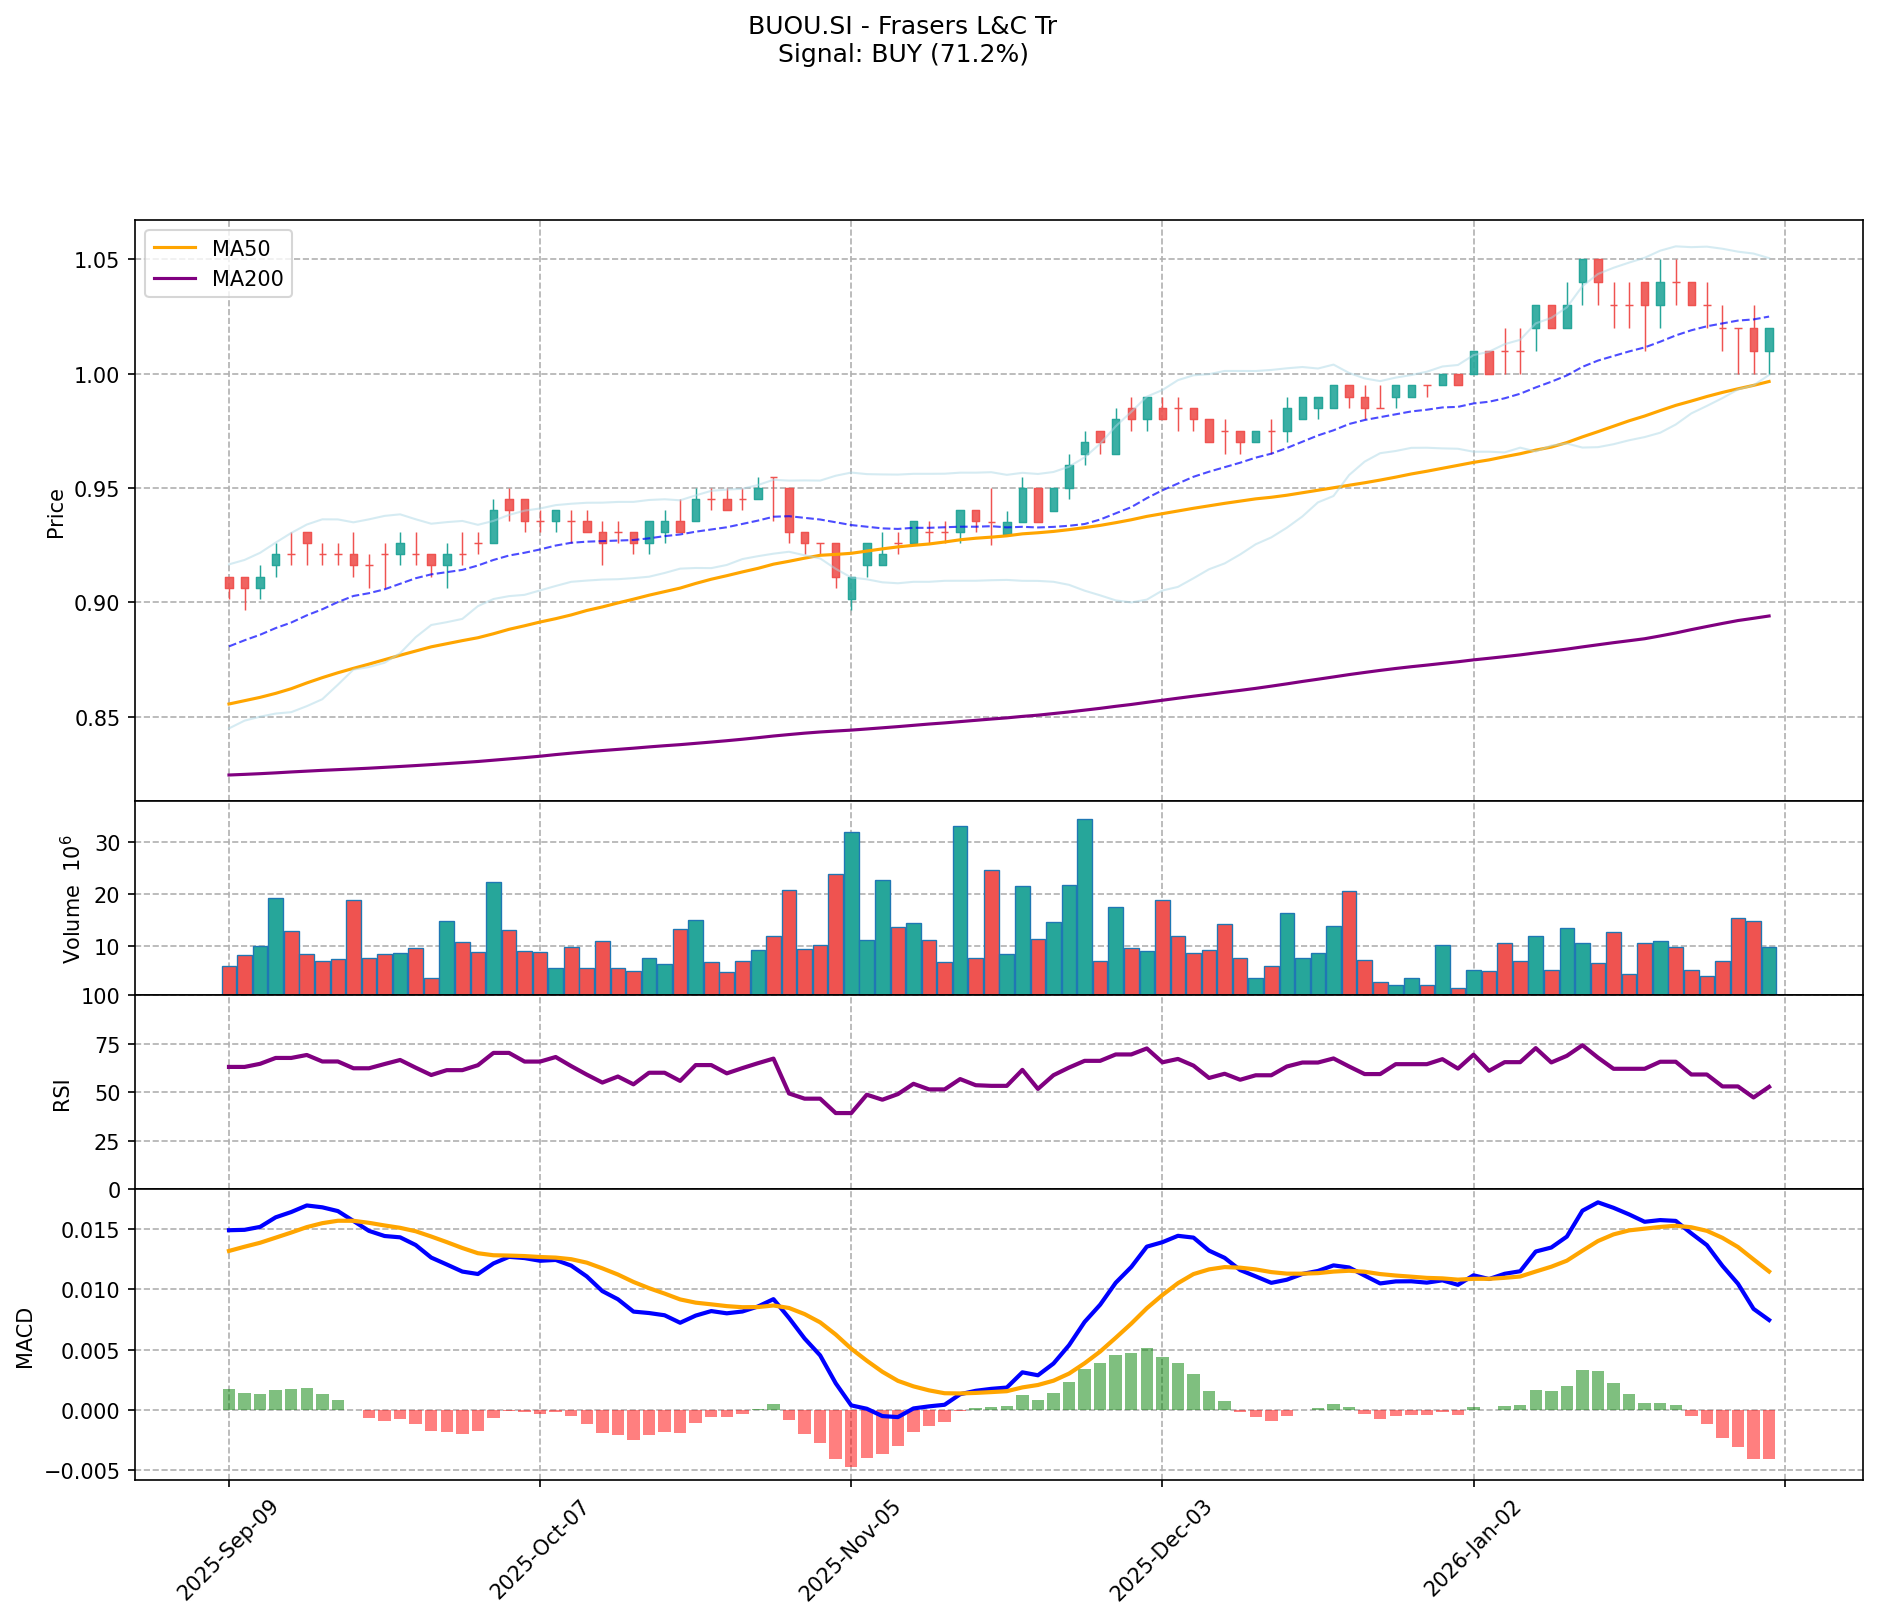Image resolution: width=1878 pixels, height=1619 pixels.
Task: Click the Signal: BUY (71.2%) subtitle
Action: [902, 54]
